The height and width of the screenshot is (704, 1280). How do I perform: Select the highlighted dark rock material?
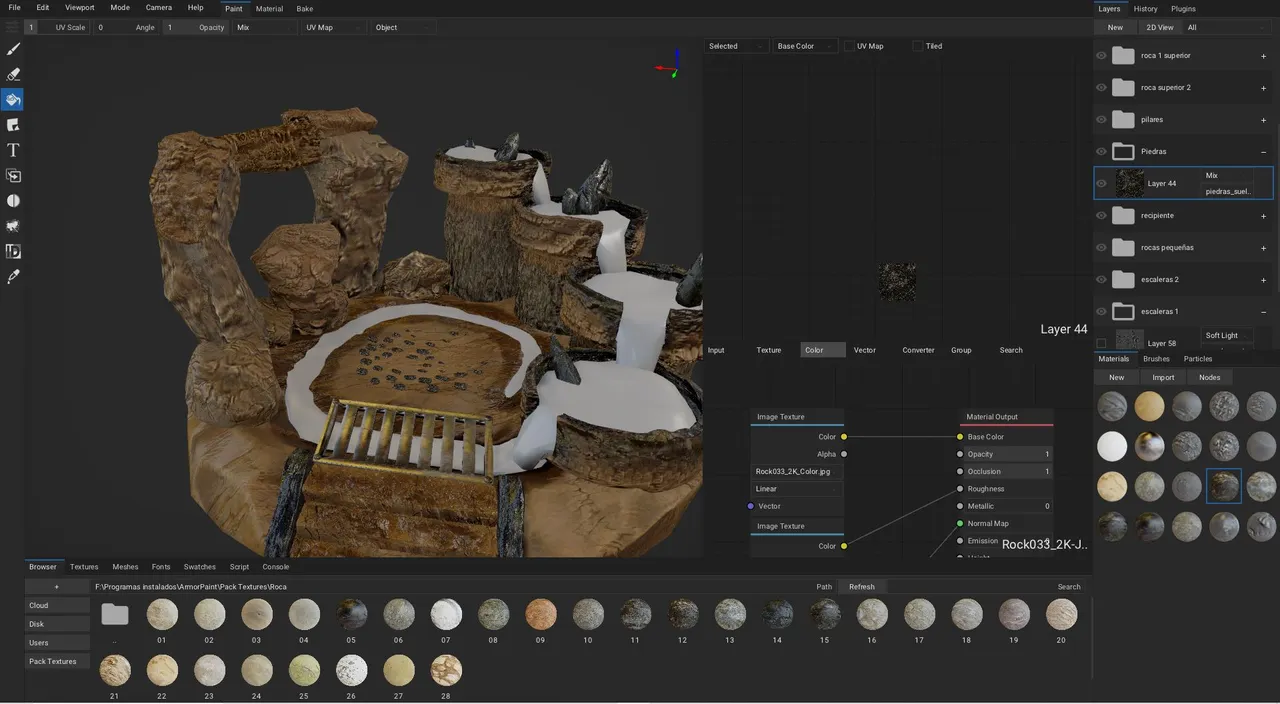[x=1224, y=486]
